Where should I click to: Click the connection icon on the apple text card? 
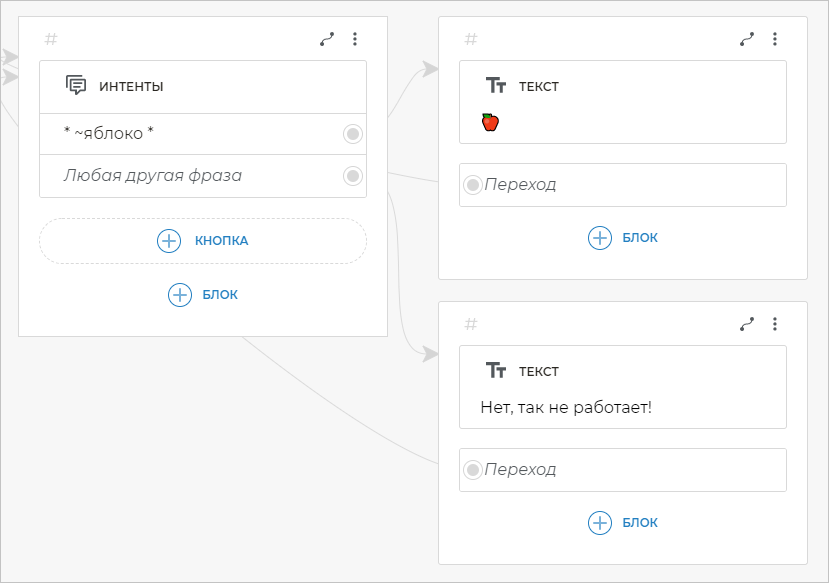pyautogui.click(x=747, y=39)
